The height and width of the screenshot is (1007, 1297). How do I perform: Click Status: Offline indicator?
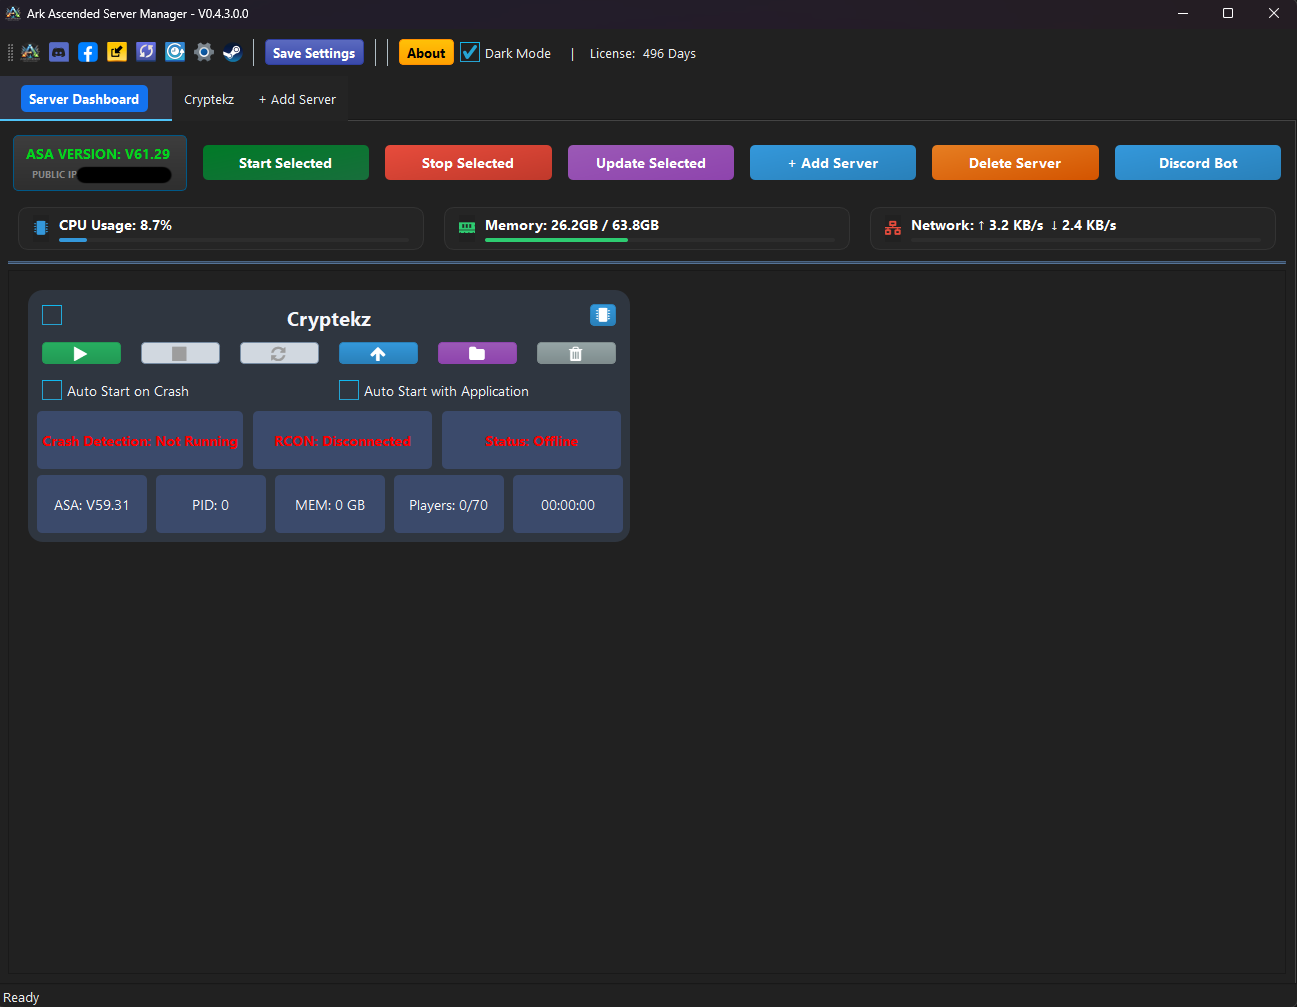coord(531,440)
